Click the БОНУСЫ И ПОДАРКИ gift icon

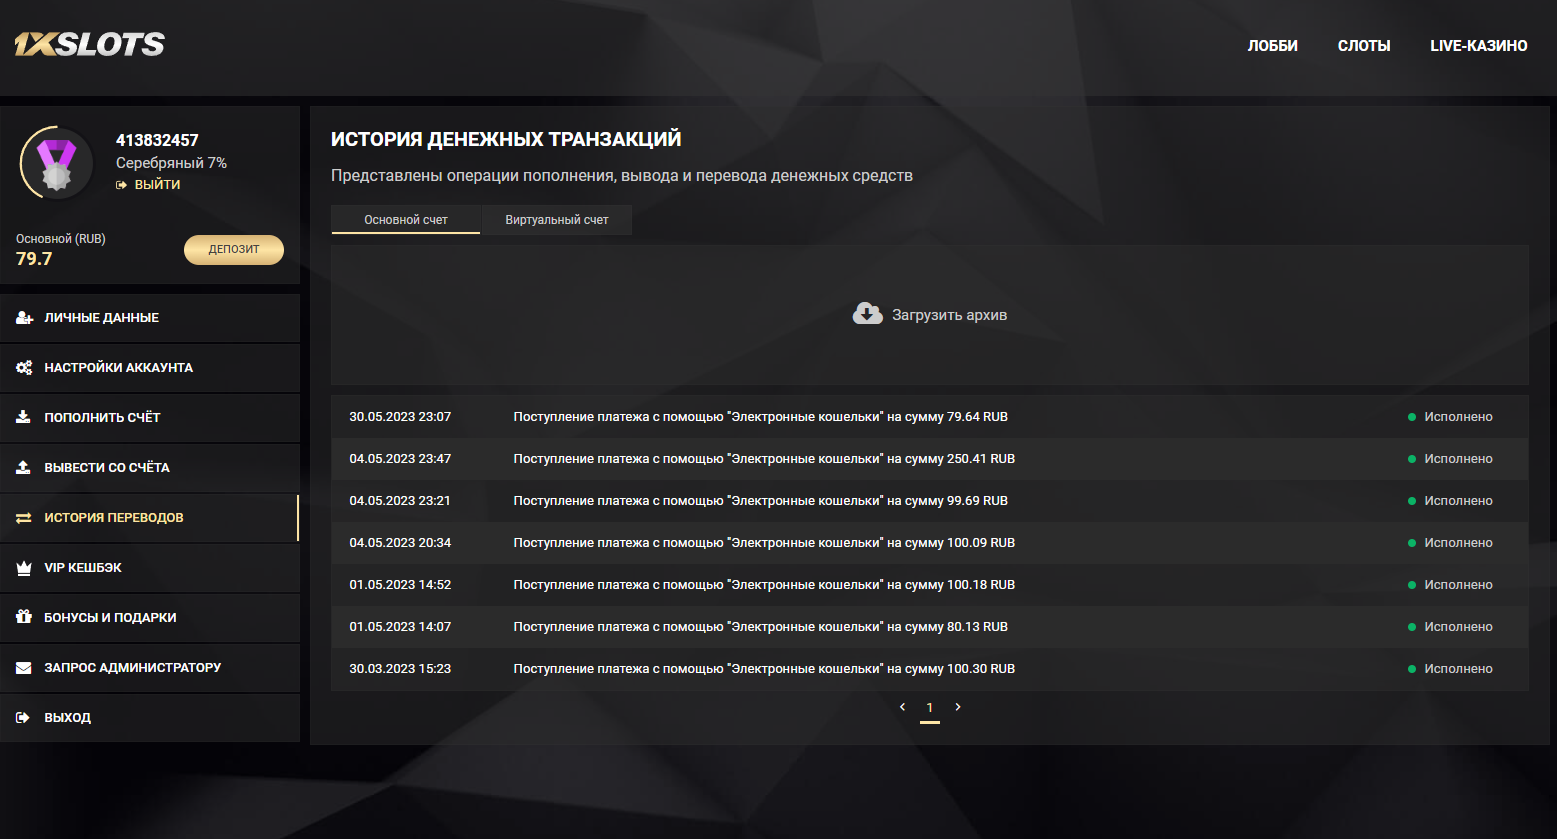[24, 618]
